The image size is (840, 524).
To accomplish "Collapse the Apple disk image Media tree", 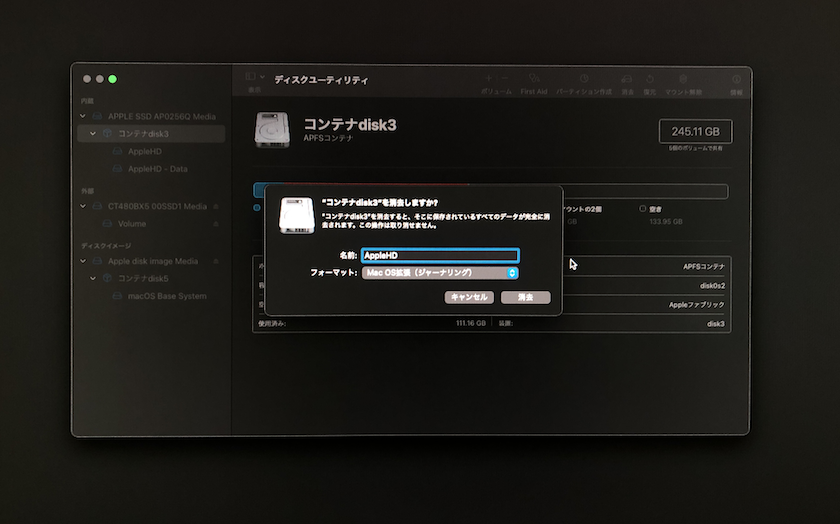I will pyautogui.click(x=82, y=261).
